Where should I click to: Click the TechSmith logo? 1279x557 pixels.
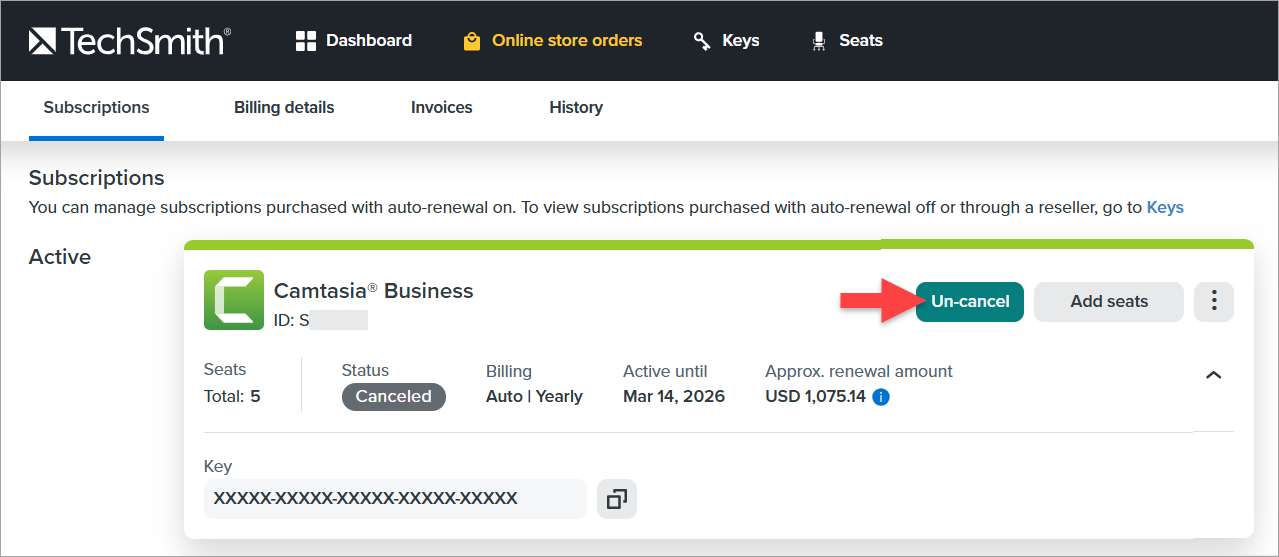[x=130, y=41]
